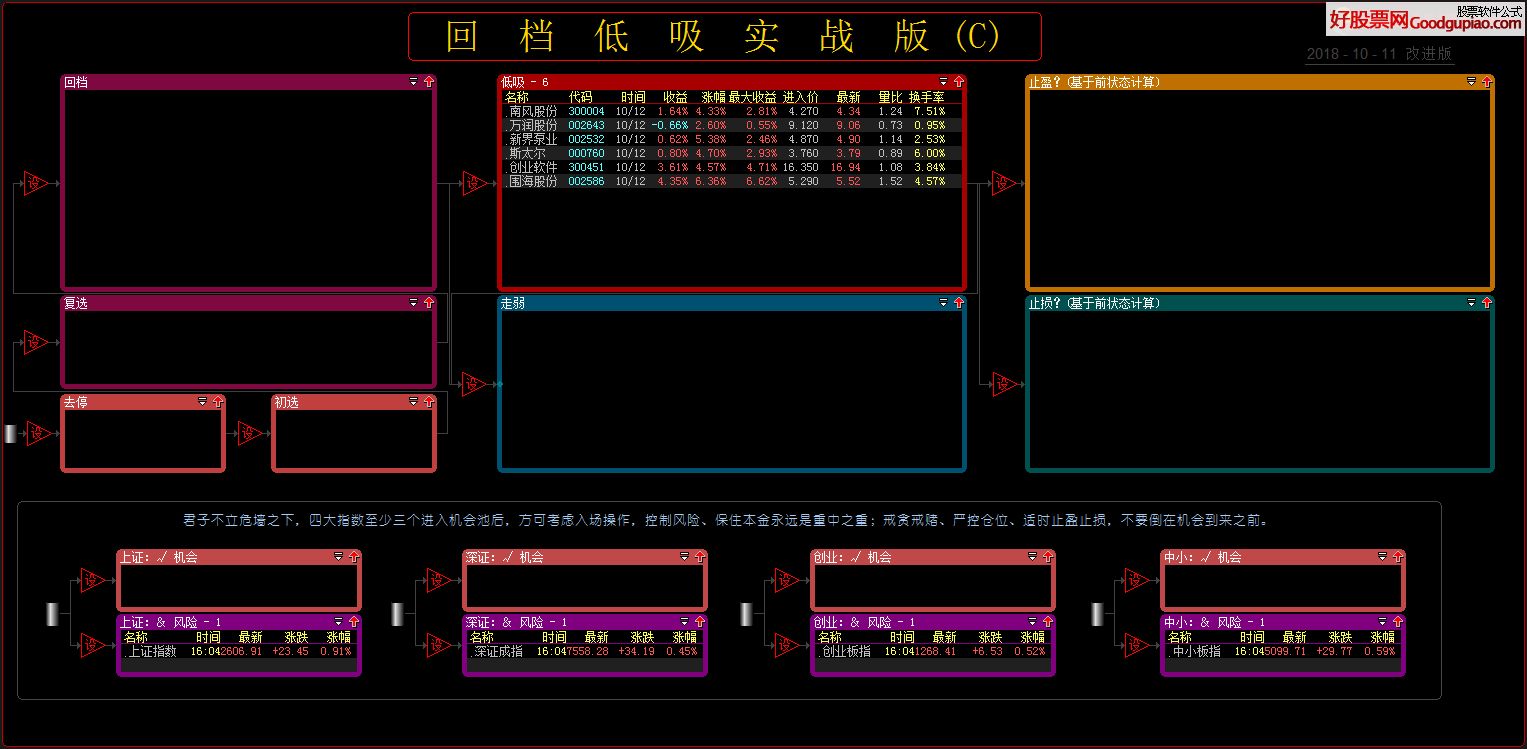
Task: Expand the 止盈 panel dropdown menu
Action: (x=1471, y=82)
